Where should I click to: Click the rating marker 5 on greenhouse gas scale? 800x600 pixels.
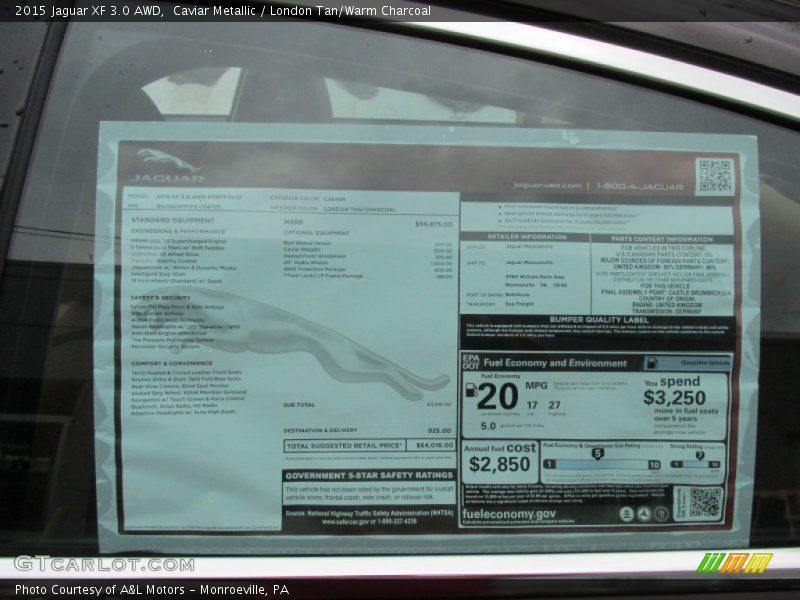(x=597, y=454)
